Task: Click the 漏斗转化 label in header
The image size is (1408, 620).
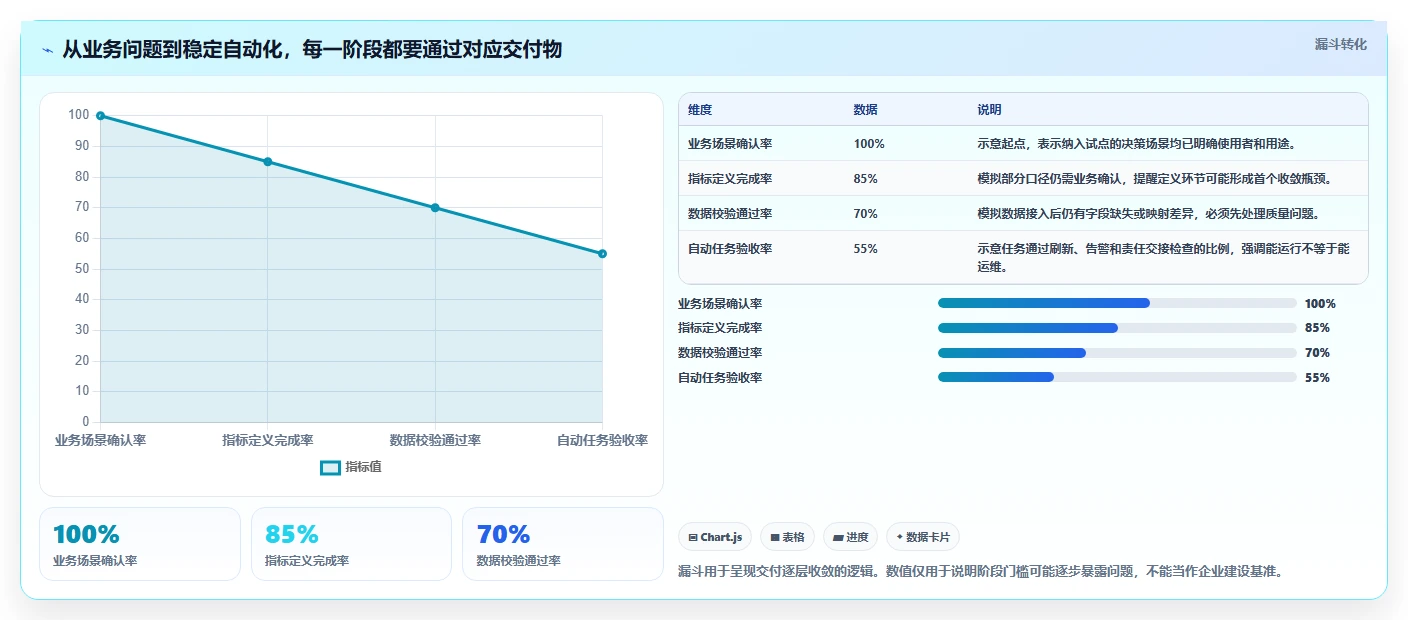Action: (x=1340, y=44)
